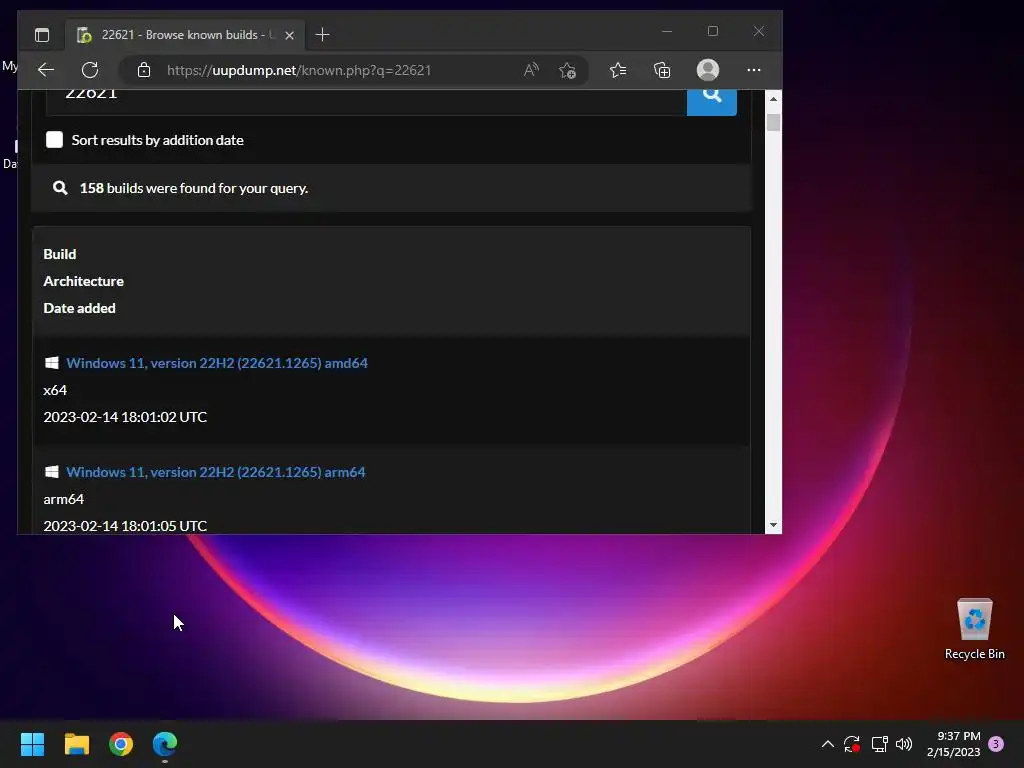Toggle Sort results by addition date checkbox

pos(54,140)
